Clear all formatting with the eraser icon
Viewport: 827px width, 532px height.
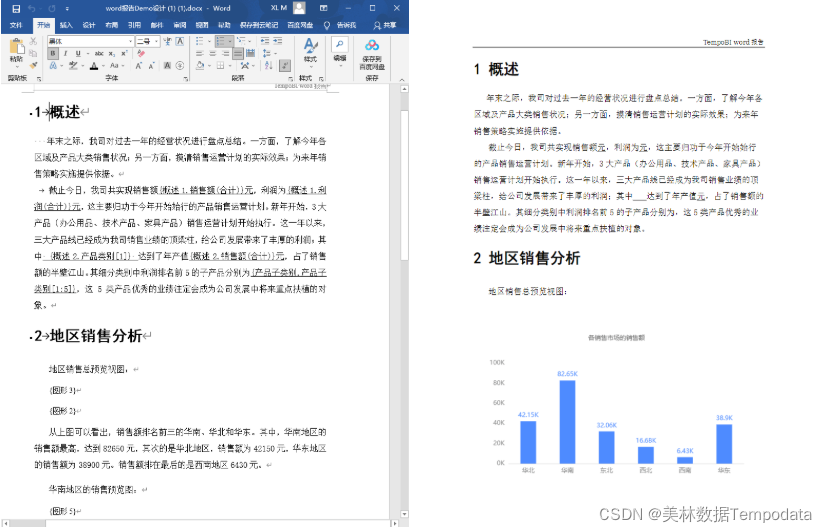141,53
